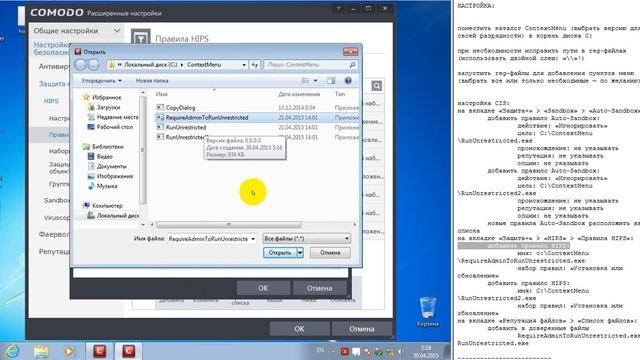The width and height of the screenshot is (640, 360).
Task: Collapse the Общие настройки section chevron
Action: click(x=117, y=31)
